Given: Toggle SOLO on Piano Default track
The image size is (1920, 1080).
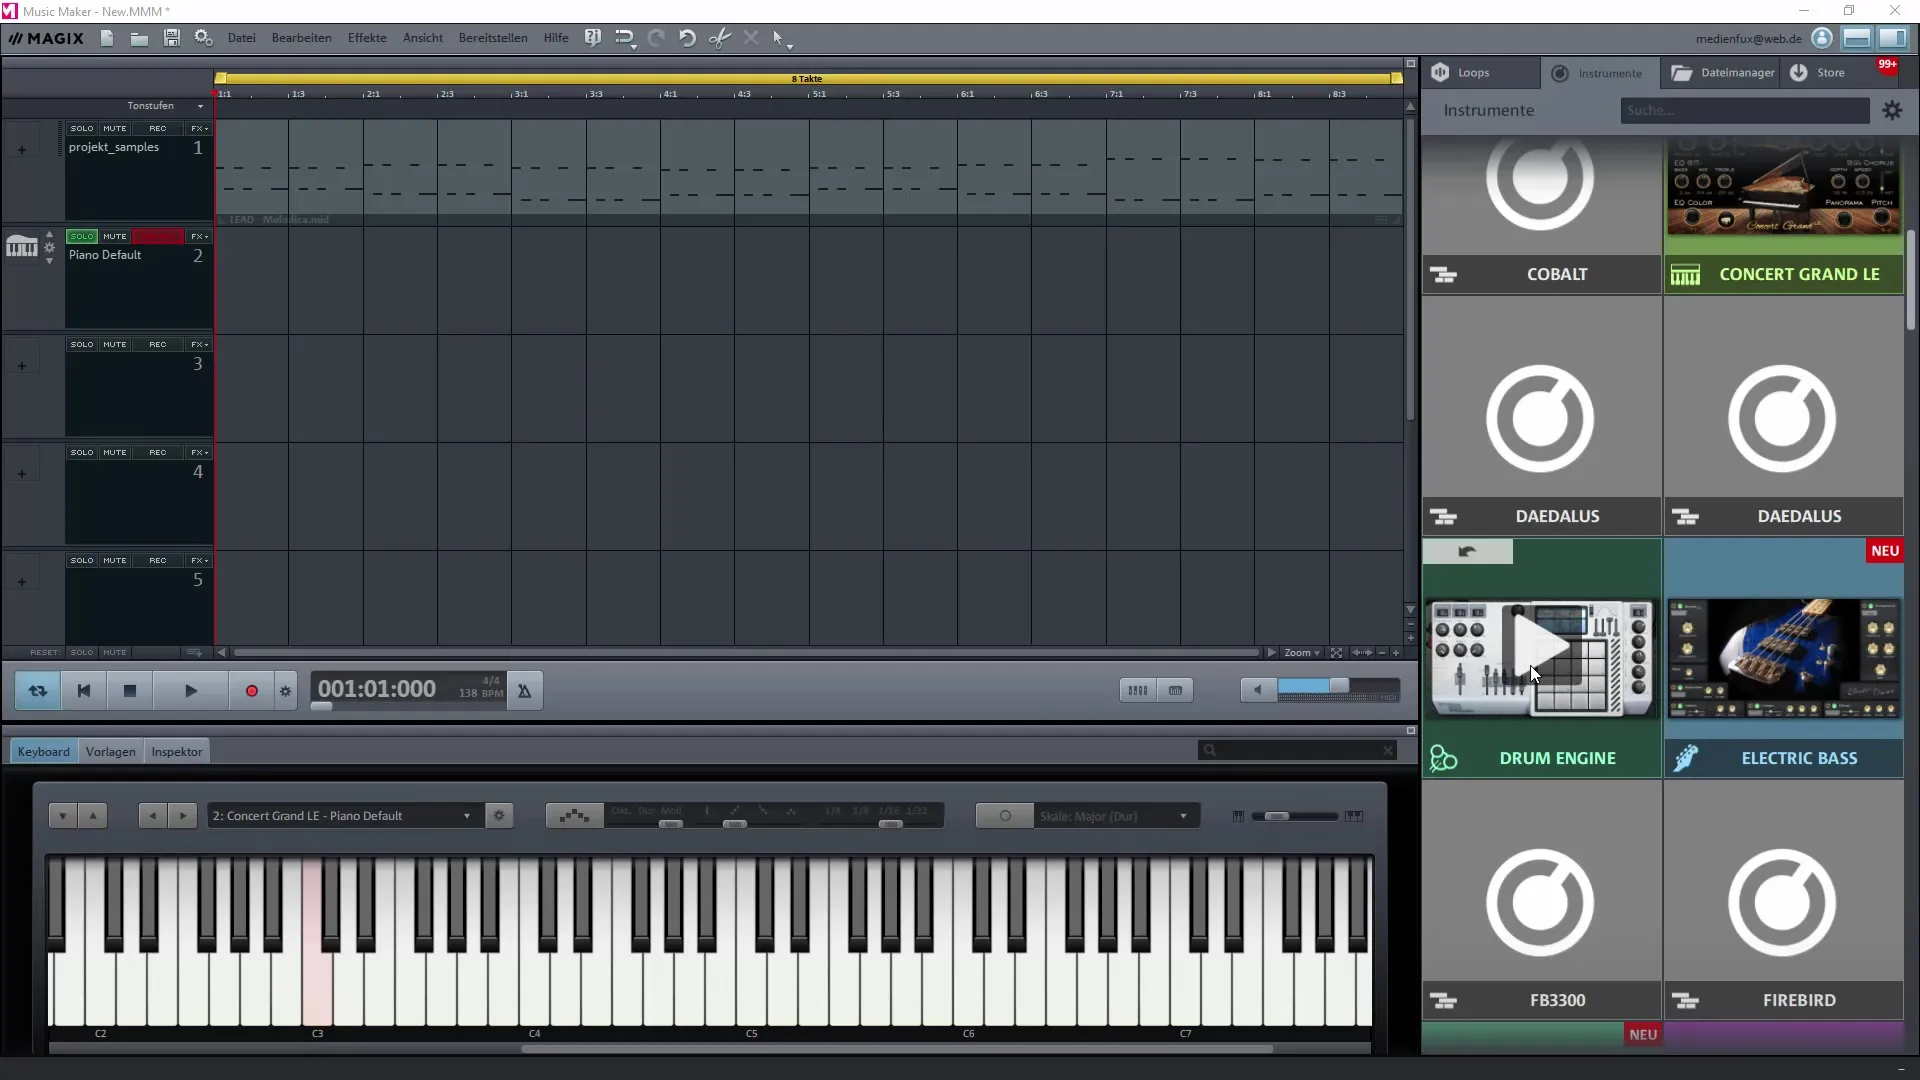Looking at the screenshot, I should (82, 237).
